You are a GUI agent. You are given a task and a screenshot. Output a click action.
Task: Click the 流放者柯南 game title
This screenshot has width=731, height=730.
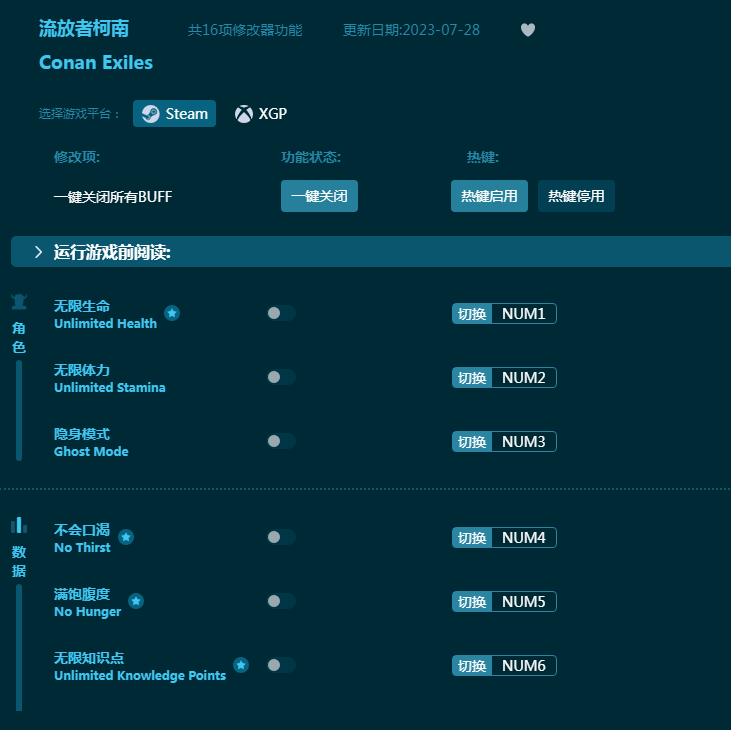pos(84,28)
